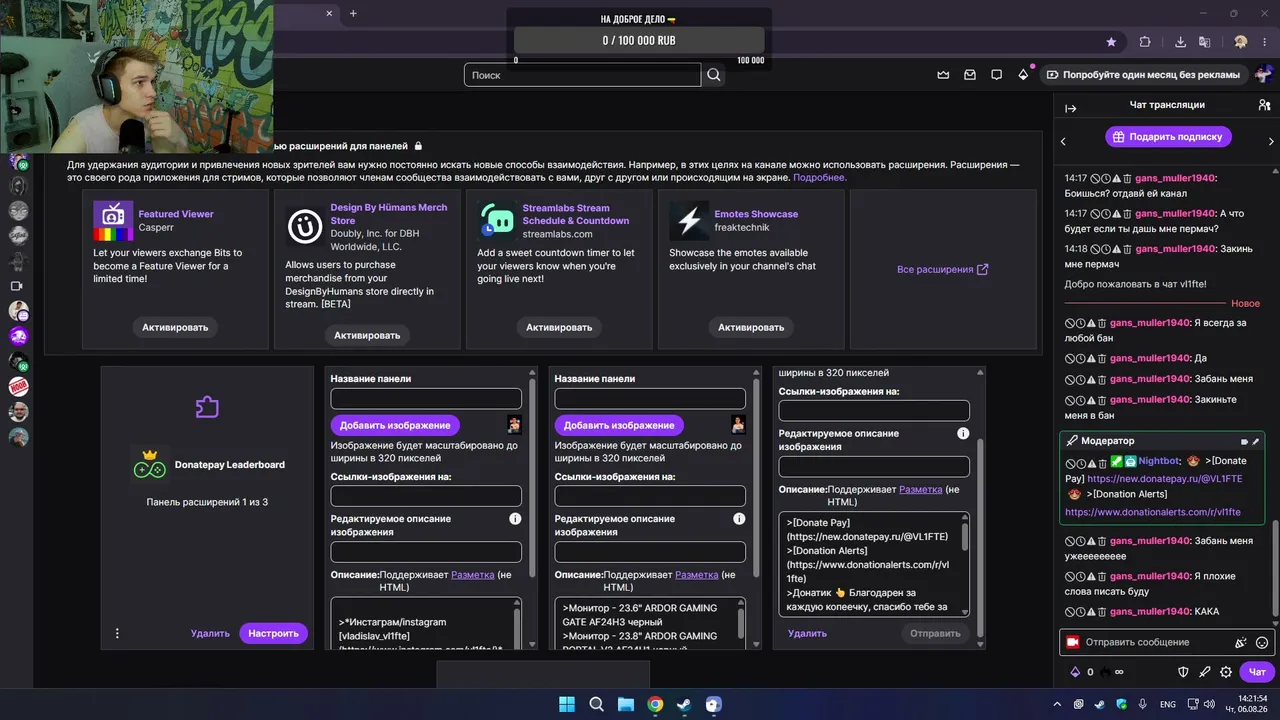
Task: Click the ENG language indicator in system tray
Action: pyautogui.click(x=1168, y=704)
